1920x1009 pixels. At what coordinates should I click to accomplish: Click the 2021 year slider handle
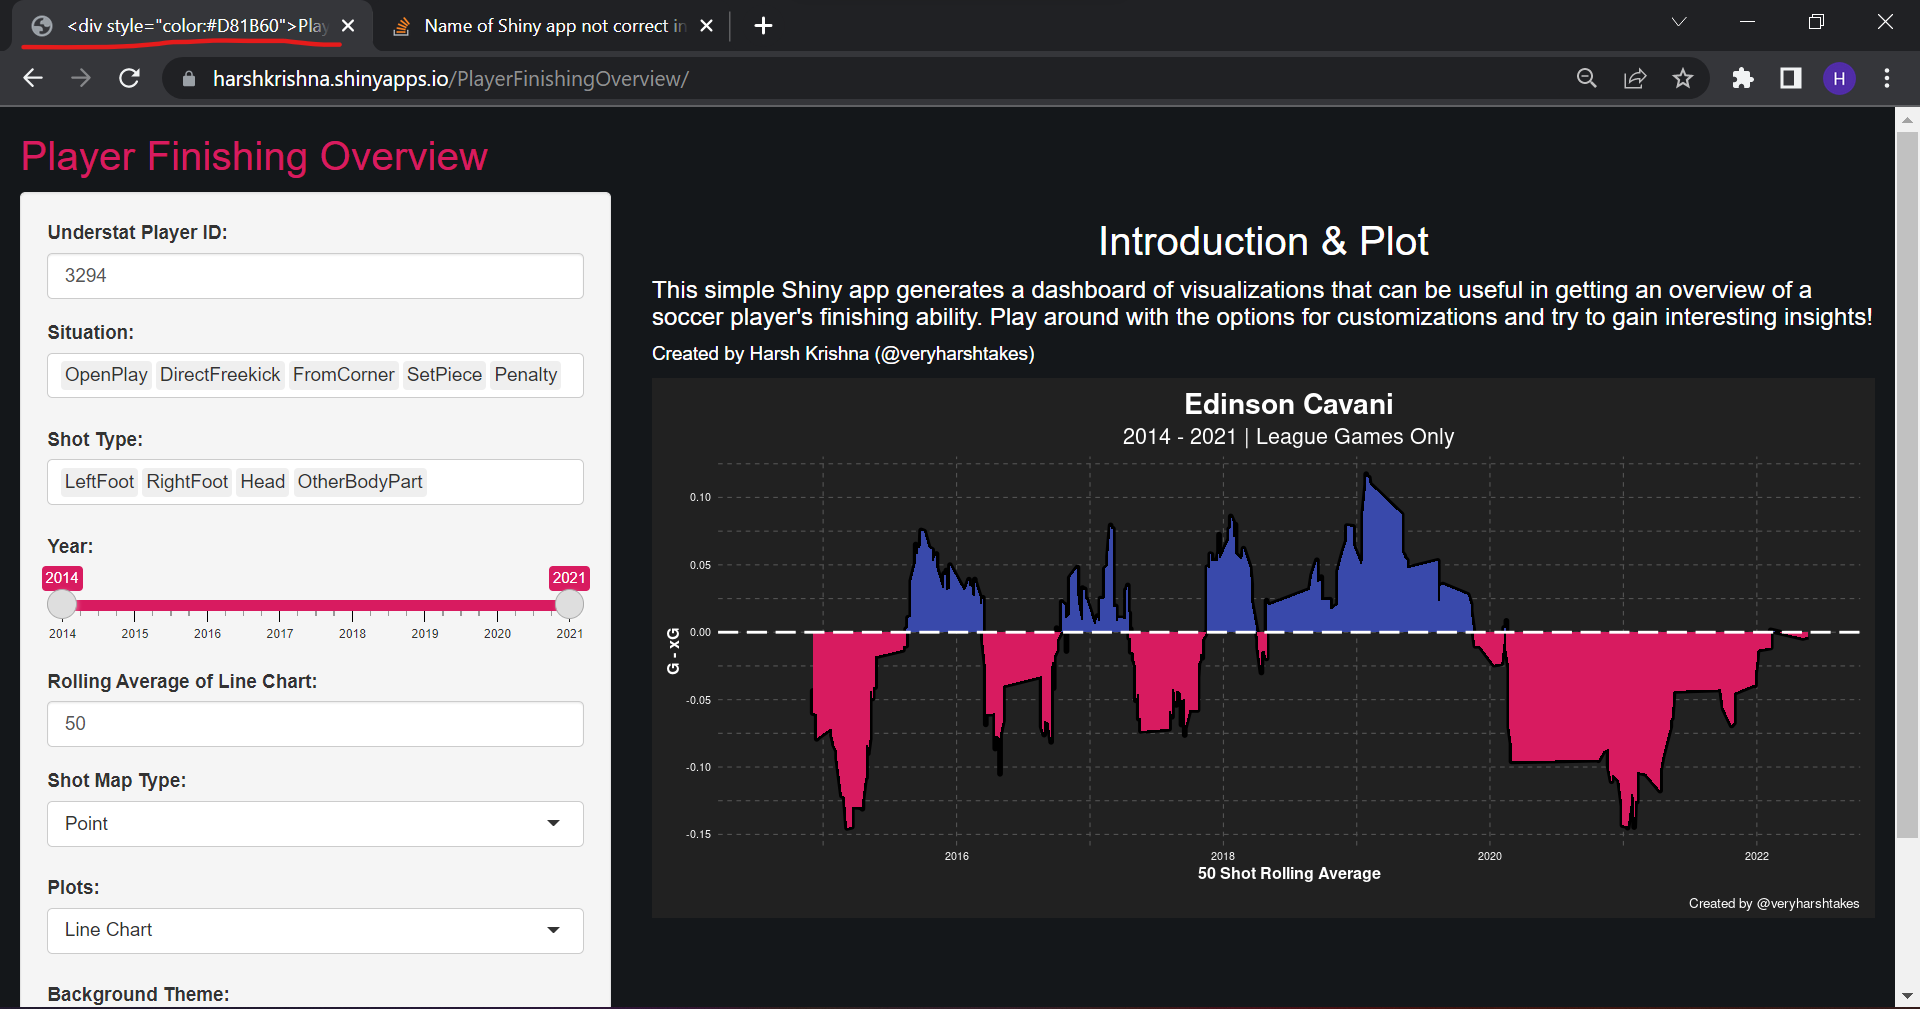point(569,604)
